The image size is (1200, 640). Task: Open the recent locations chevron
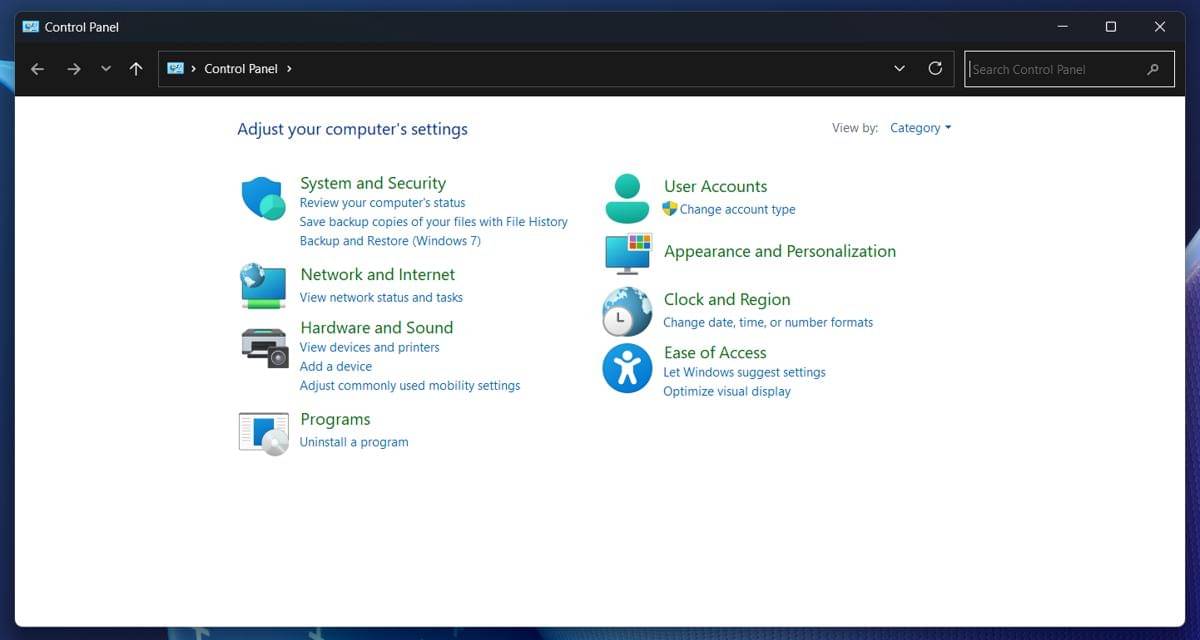coord(106,69)
